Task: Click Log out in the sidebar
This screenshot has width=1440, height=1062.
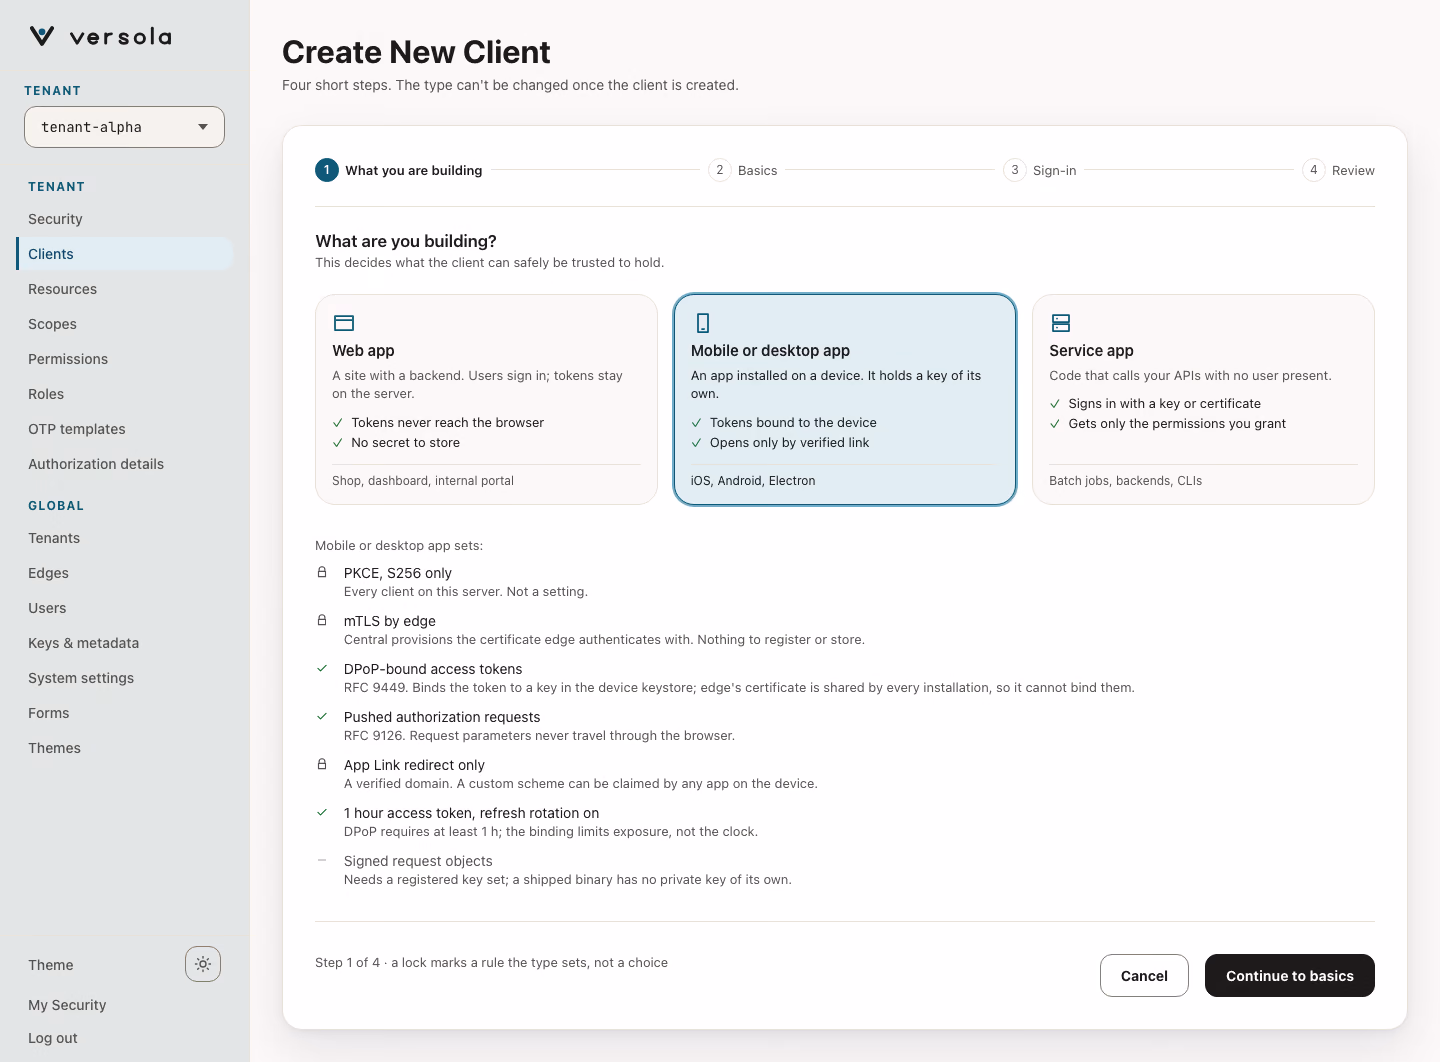Action: (53, 1038)
